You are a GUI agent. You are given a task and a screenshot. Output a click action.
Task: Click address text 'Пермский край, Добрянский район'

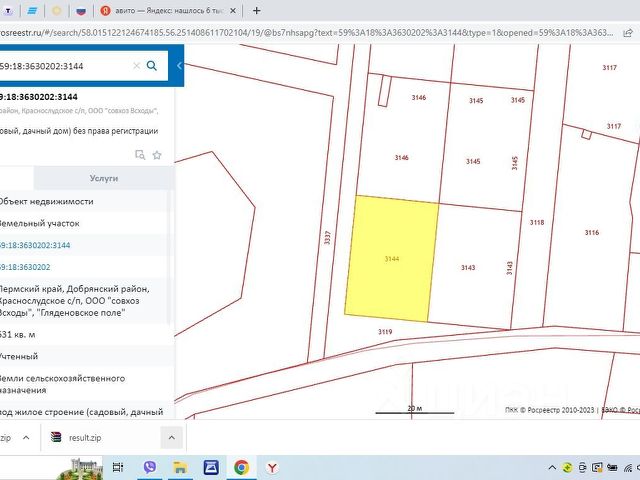tap(73, 289)
